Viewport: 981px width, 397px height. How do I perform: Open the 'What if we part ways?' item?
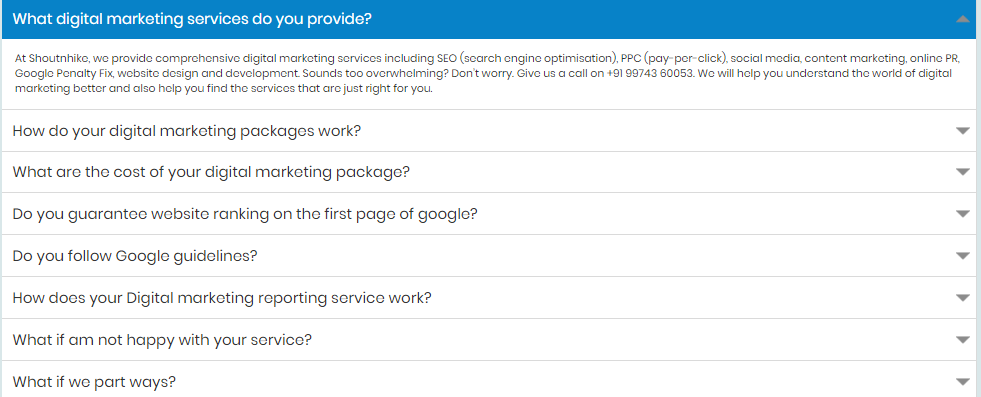pyautogui.click(x=489, y=379)
